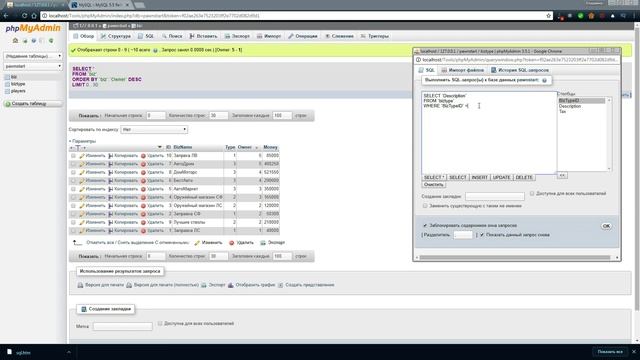Toggle Заблокировать содержимое окна запросов checkbox
This screenshot has height=360, width=640.
point(425,225)
